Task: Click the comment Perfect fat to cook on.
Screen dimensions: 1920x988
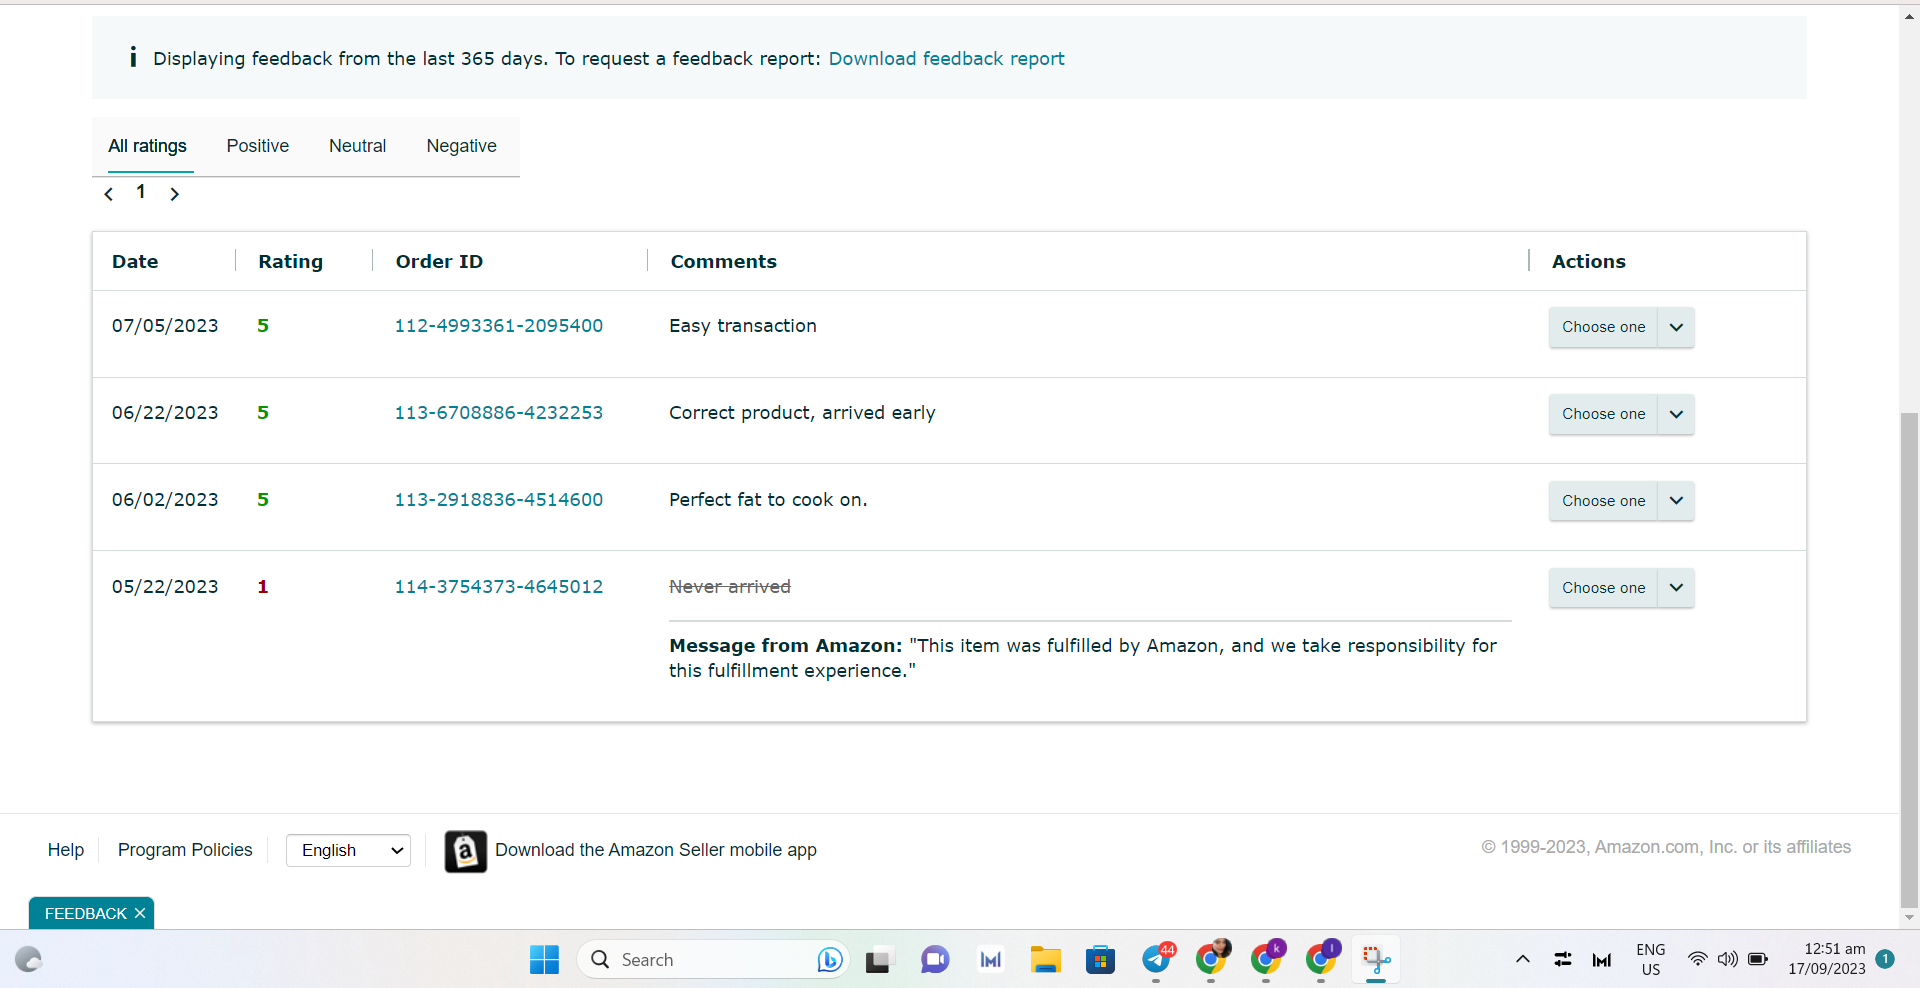Action: click(x=768, y=500)
